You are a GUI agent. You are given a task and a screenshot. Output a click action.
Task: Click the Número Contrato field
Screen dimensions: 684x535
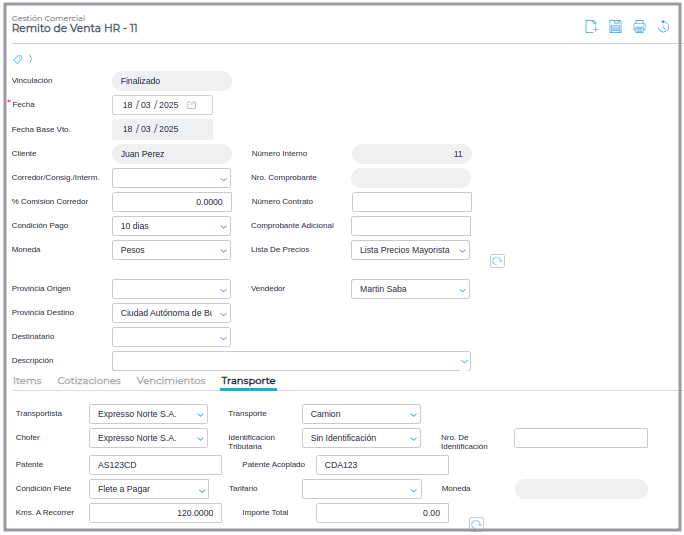[x=411, y=202]
